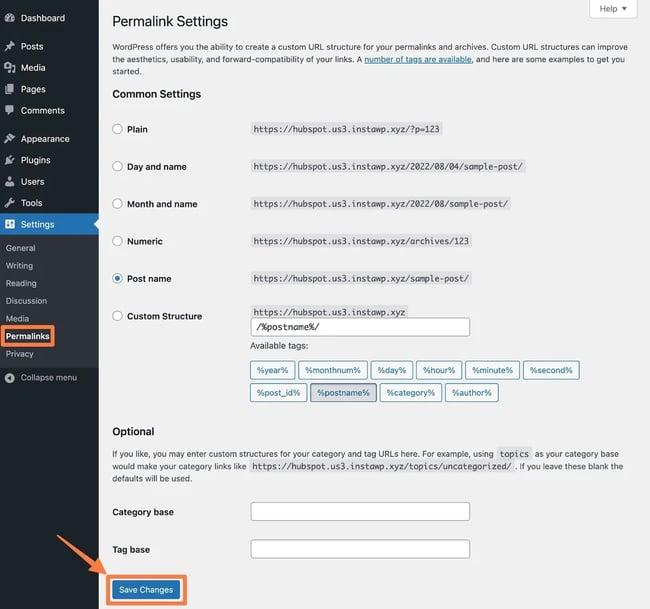This screenshot has height=609, width=650.
Task: Open the Settings menu item
Action: pos(49,224)
